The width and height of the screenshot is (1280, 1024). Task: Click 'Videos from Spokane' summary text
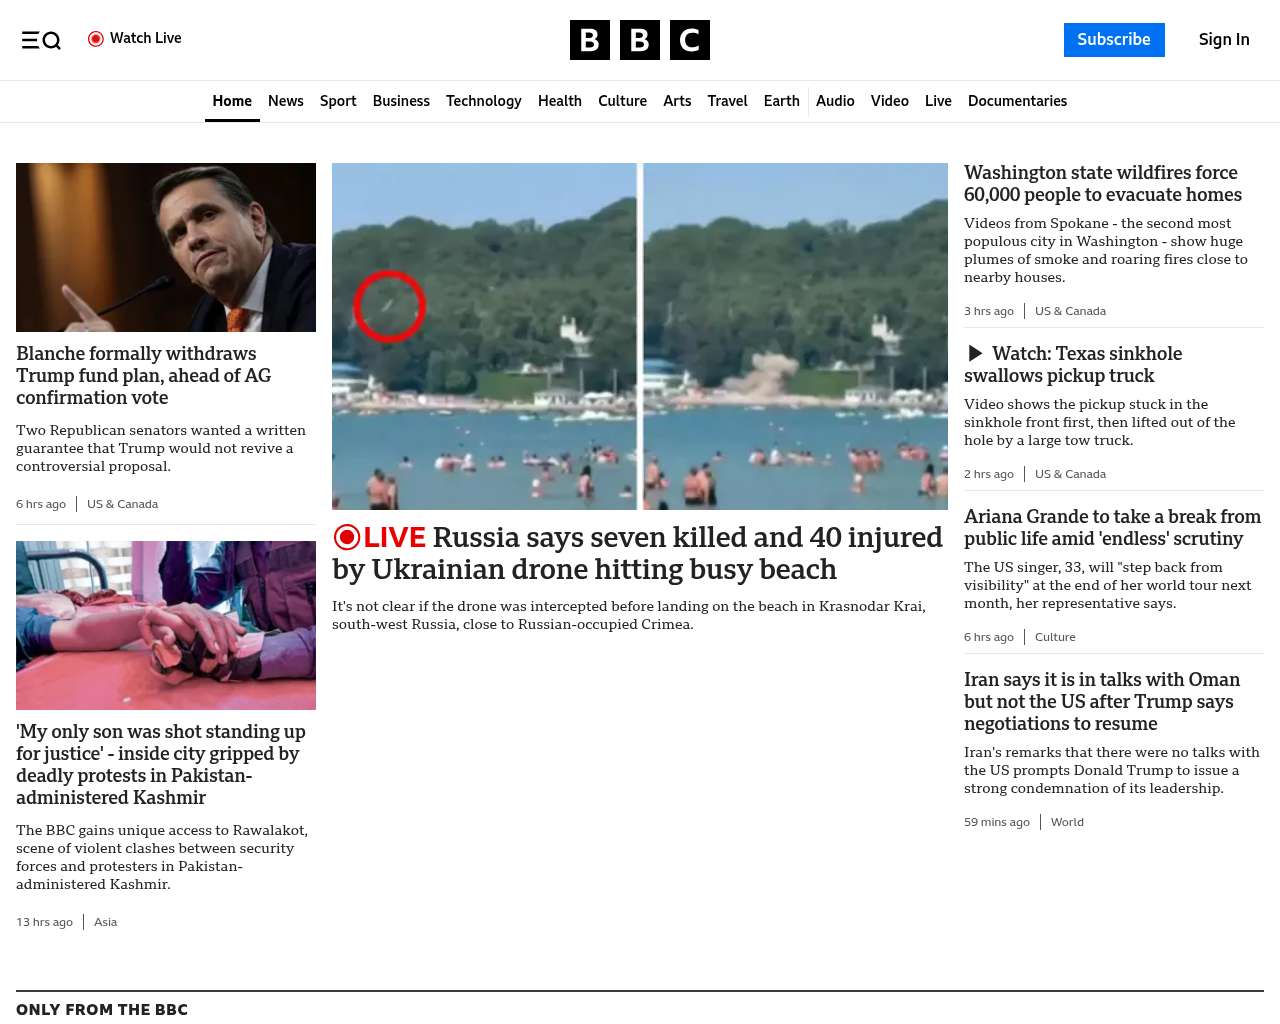(x=1106, y=250)
